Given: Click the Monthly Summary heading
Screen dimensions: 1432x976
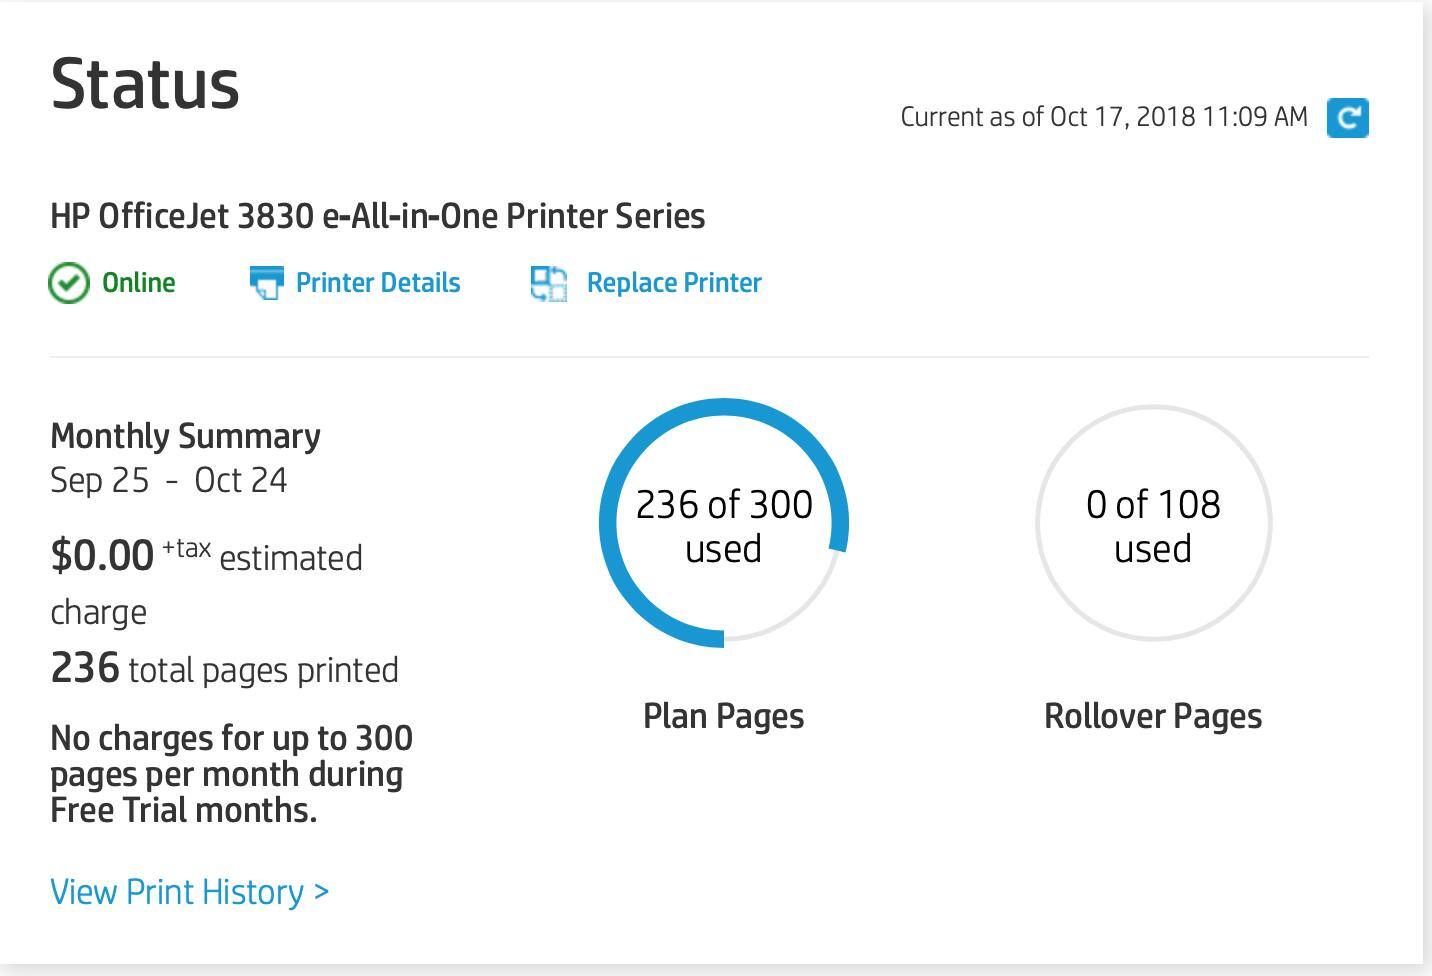Looking at the screenshot, I should pos(186,436).
